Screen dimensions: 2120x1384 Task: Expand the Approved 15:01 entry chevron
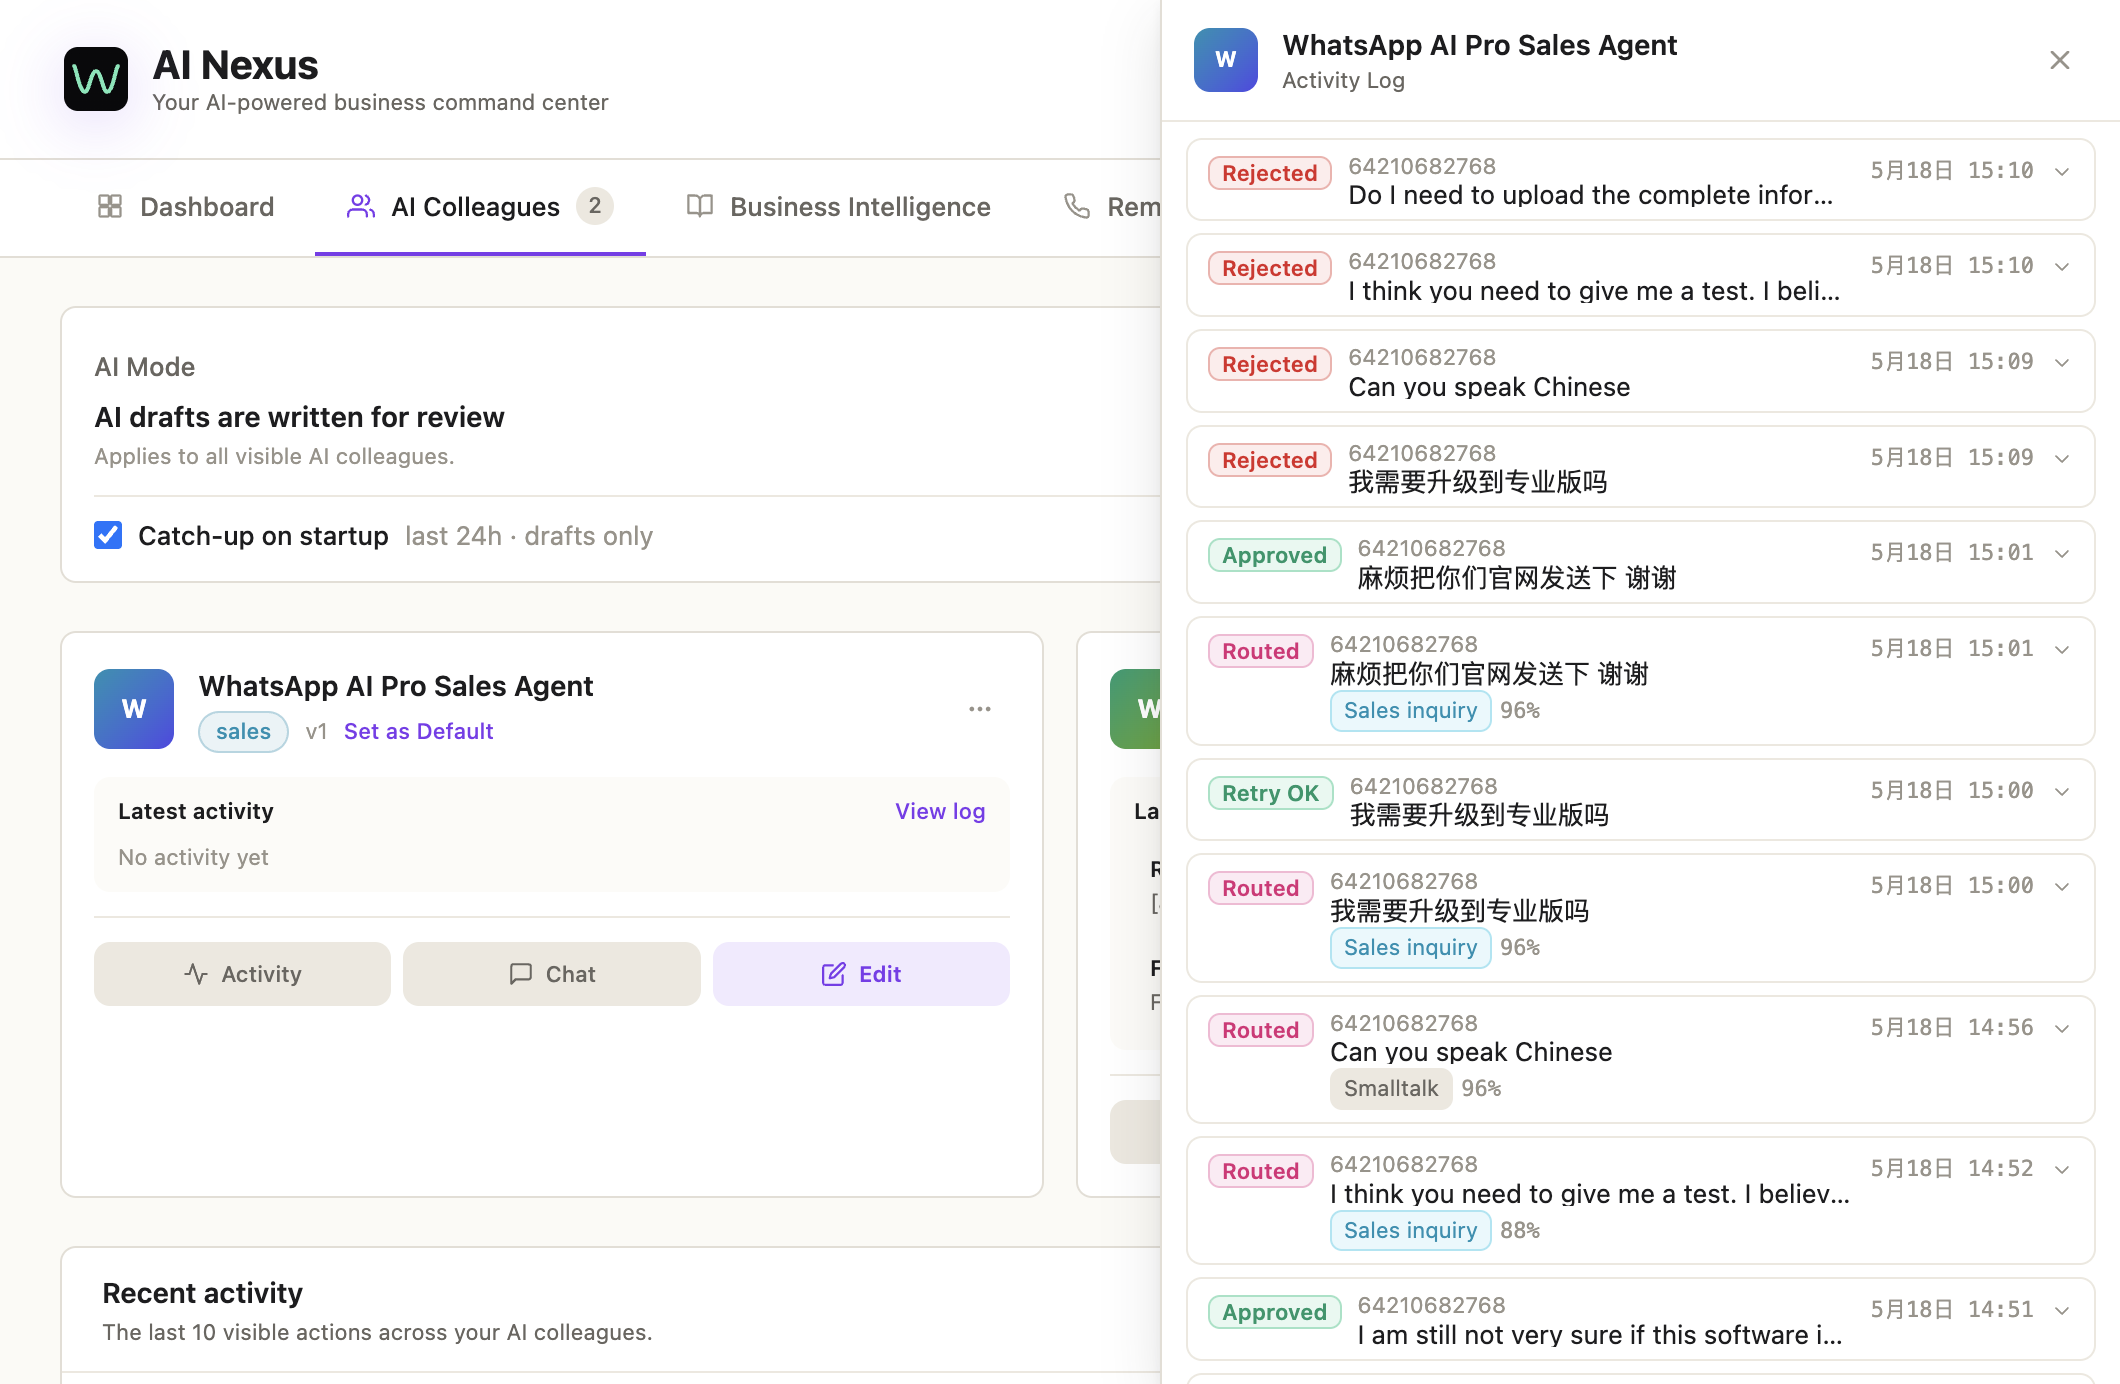coord(2062,554)
